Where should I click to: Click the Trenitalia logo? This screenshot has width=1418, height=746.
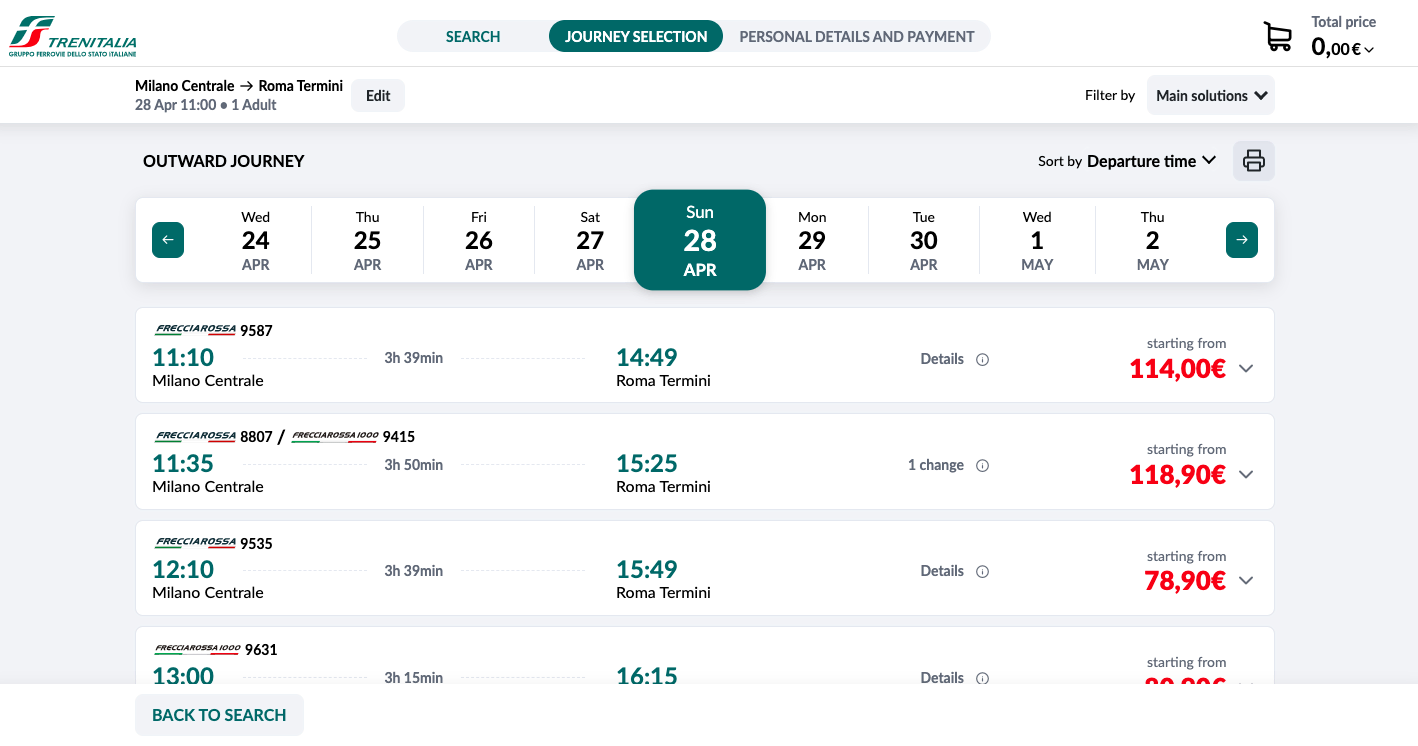73,36
